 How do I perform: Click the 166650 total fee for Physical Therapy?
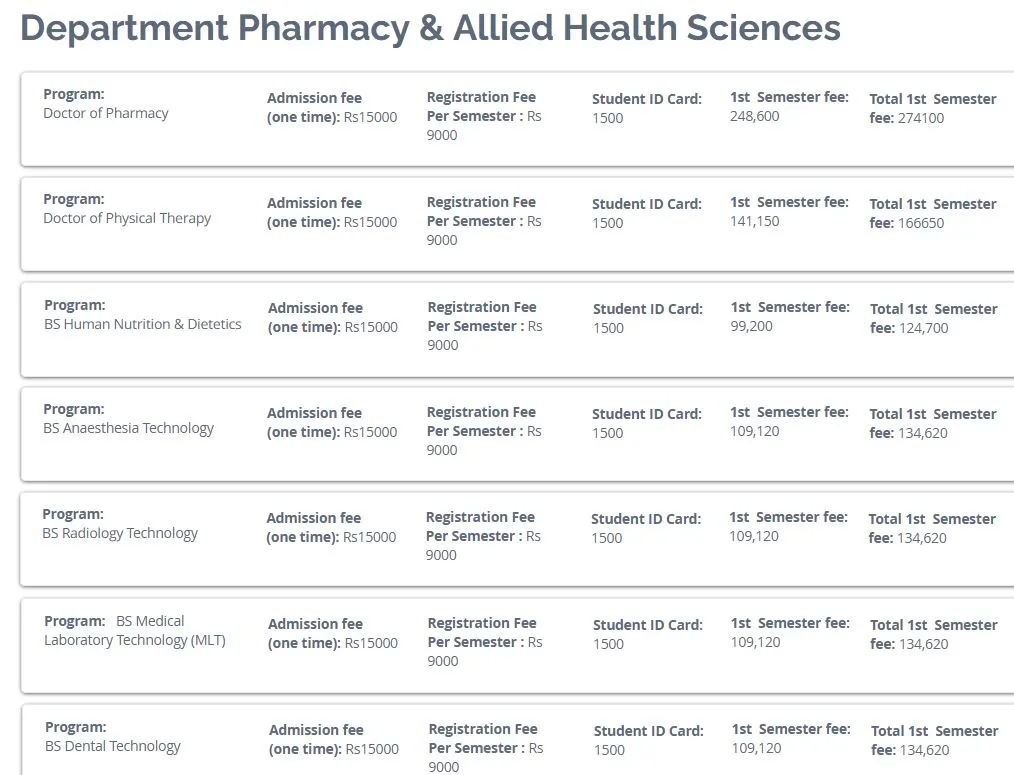coord(921,223)
